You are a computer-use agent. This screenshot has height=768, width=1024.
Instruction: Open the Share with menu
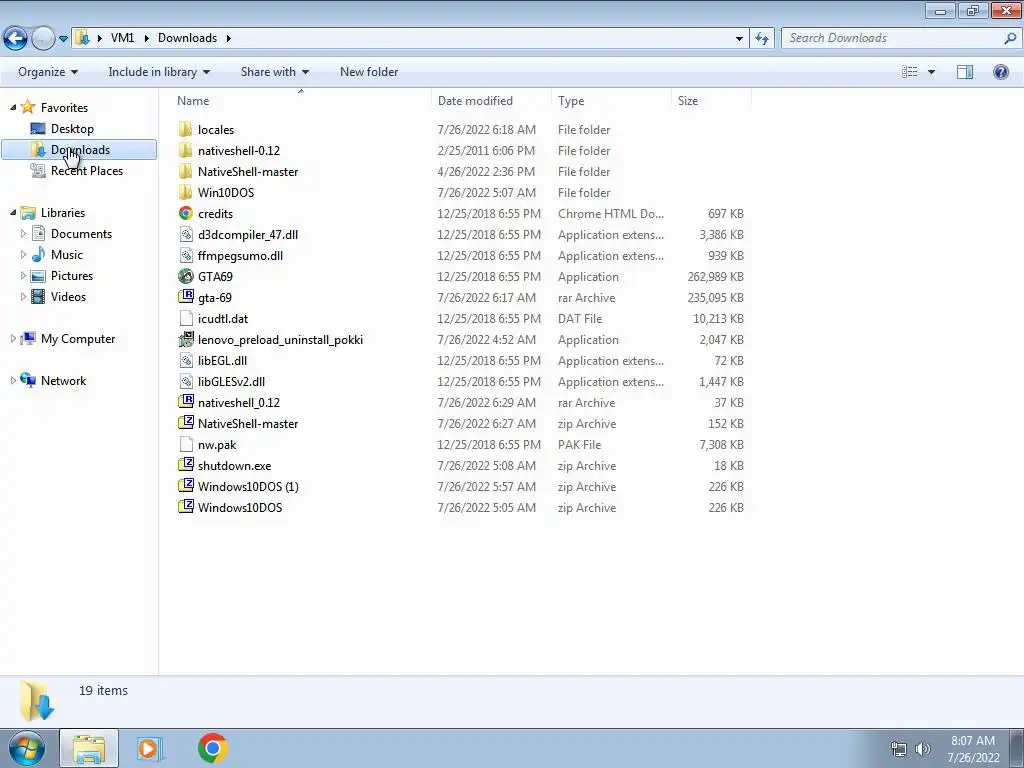pyautogui.click(x=274, y=72)
